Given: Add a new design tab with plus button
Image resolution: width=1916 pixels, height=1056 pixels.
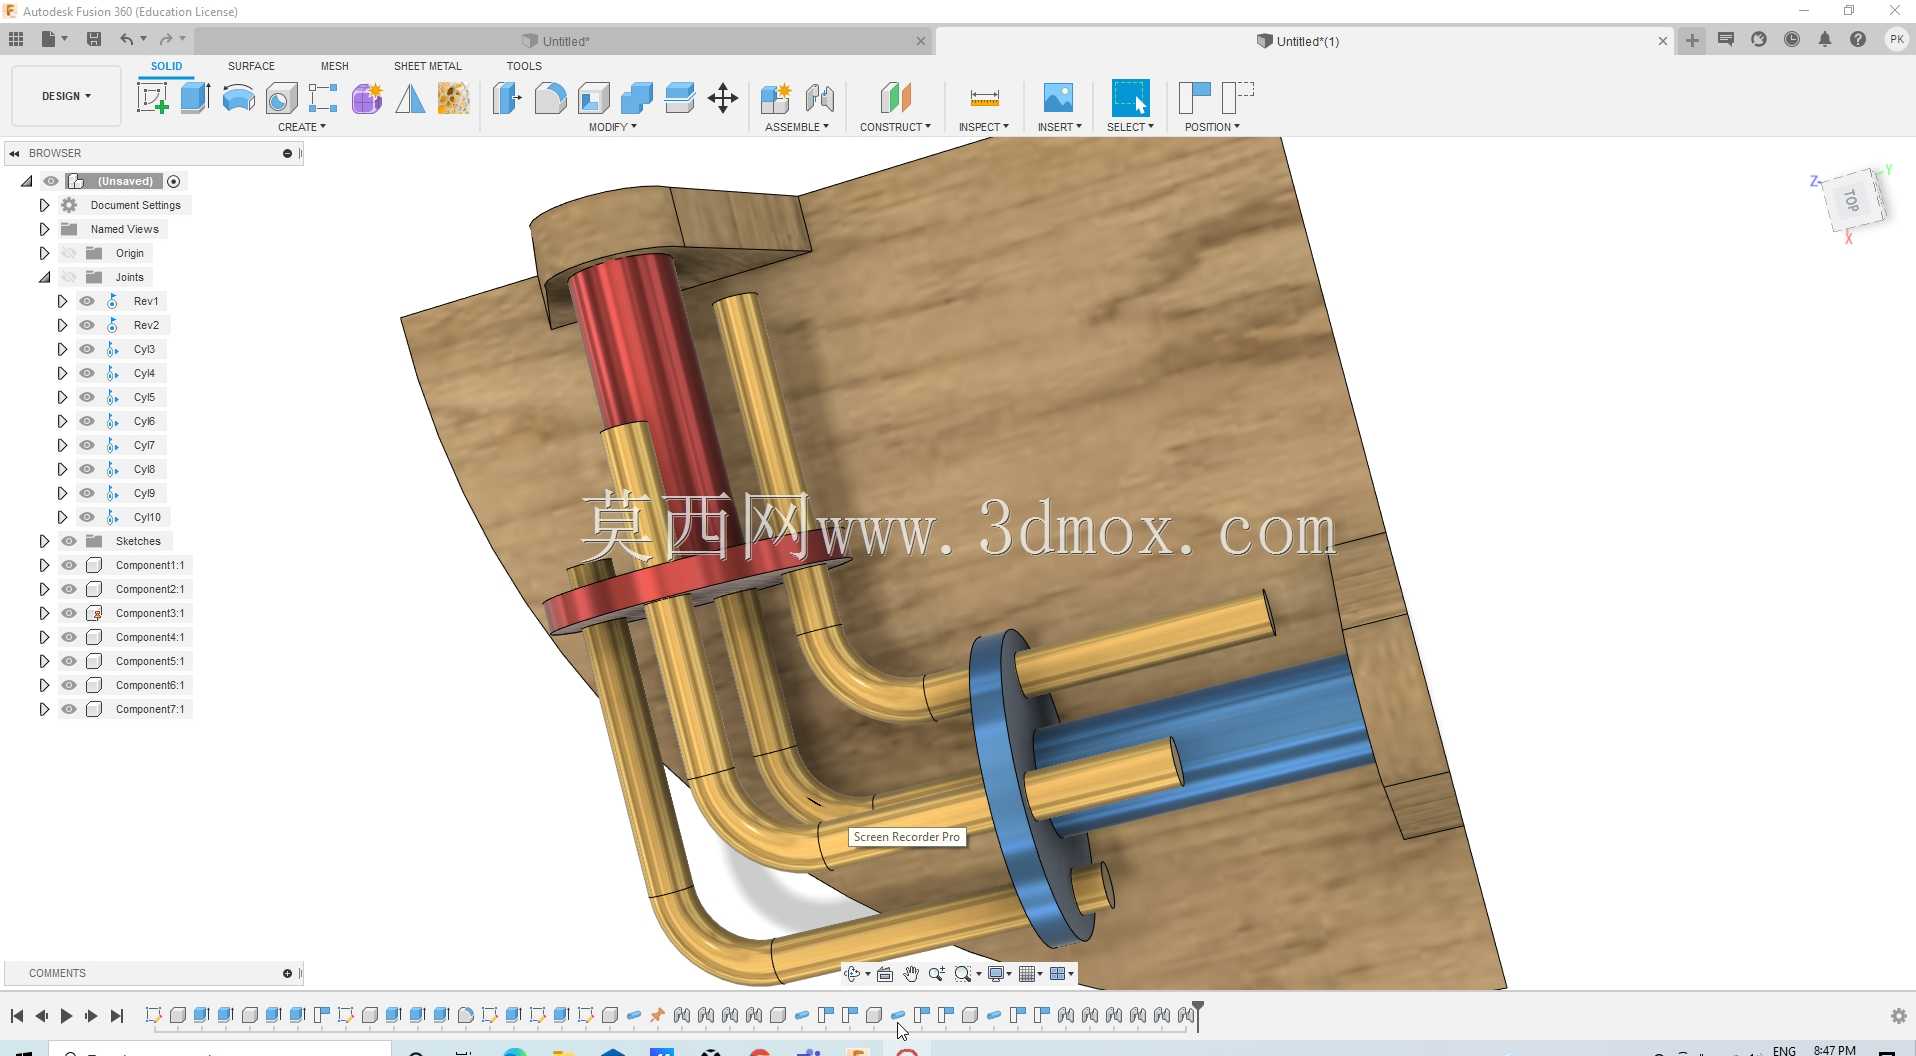Looking at the screenshot, I should (1692, 41).
